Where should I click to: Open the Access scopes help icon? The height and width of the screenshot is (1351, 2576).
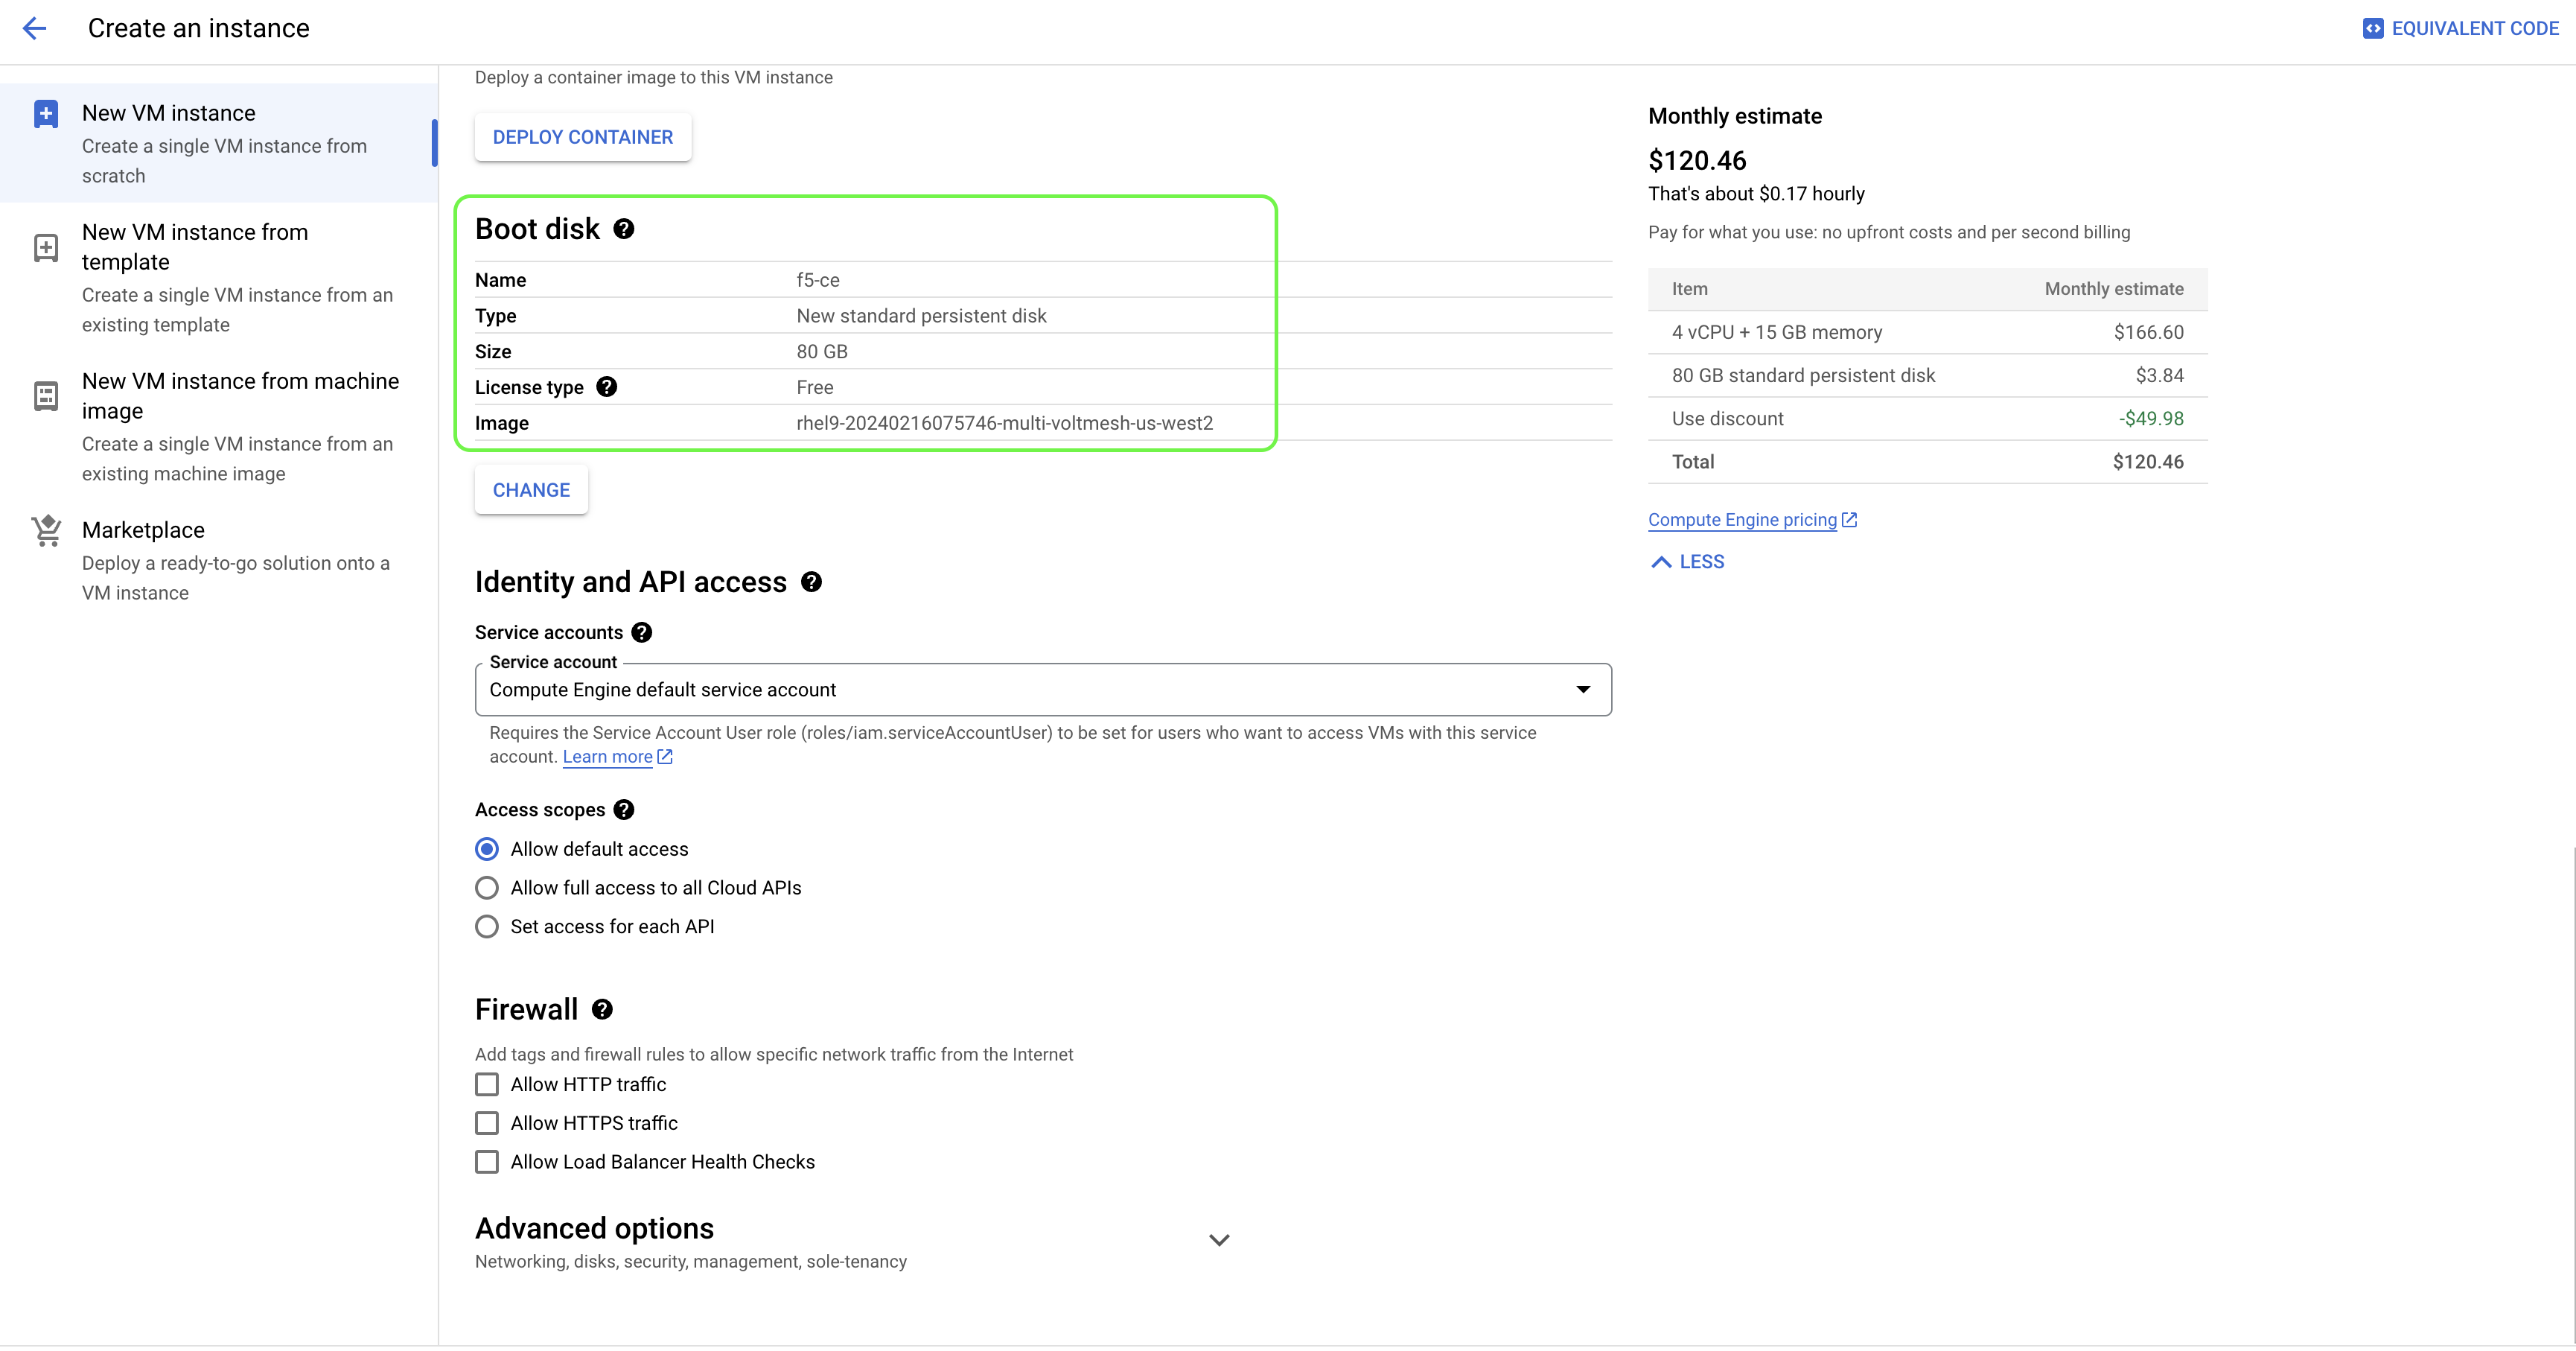coord(624,810)
